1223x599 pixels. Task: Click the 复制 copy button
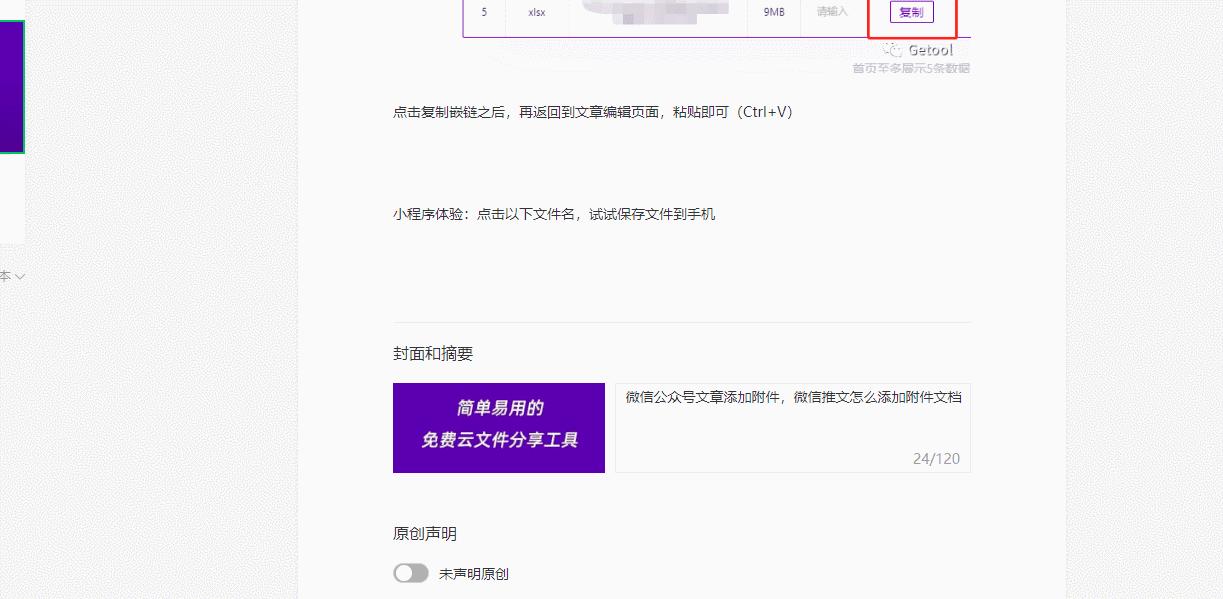coord(910,13)
